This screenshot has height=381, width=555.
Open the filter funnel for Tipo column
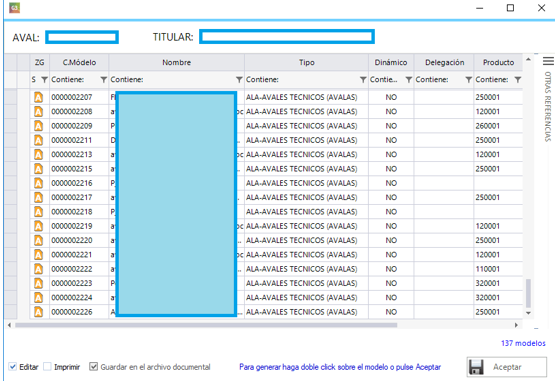point(363,80)
